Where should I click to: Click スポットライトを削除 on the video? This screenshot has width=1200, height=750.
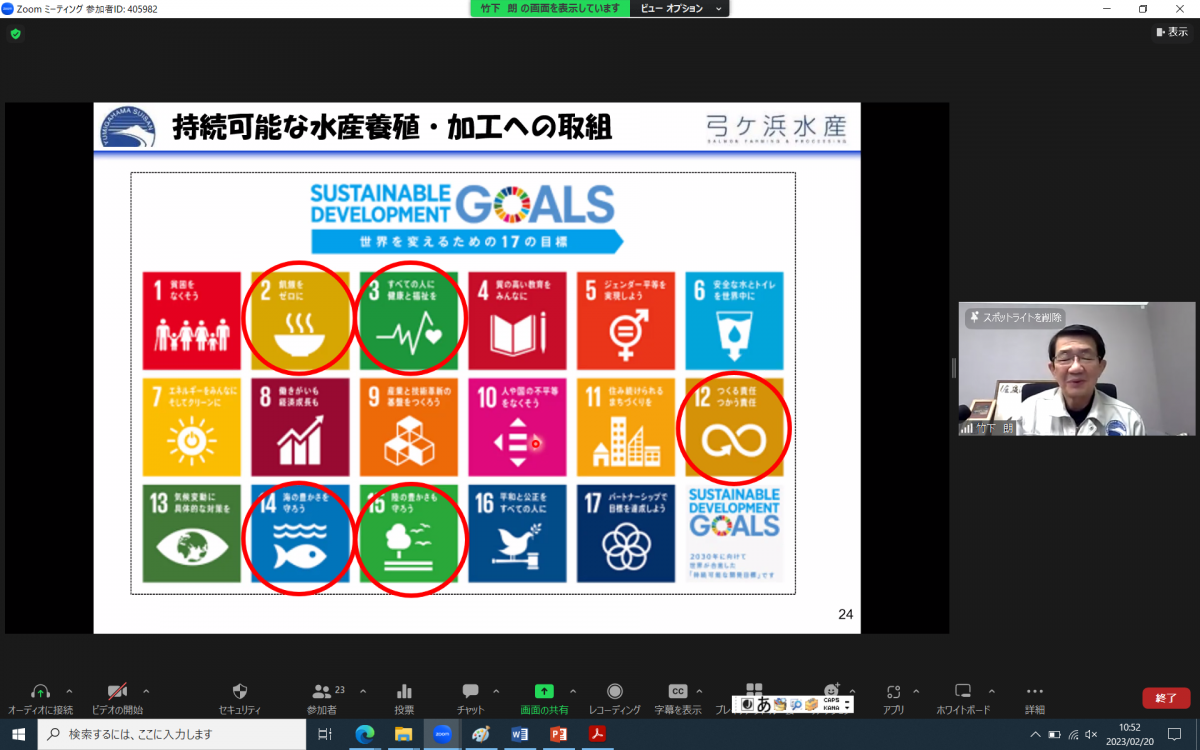(1015, 317)
